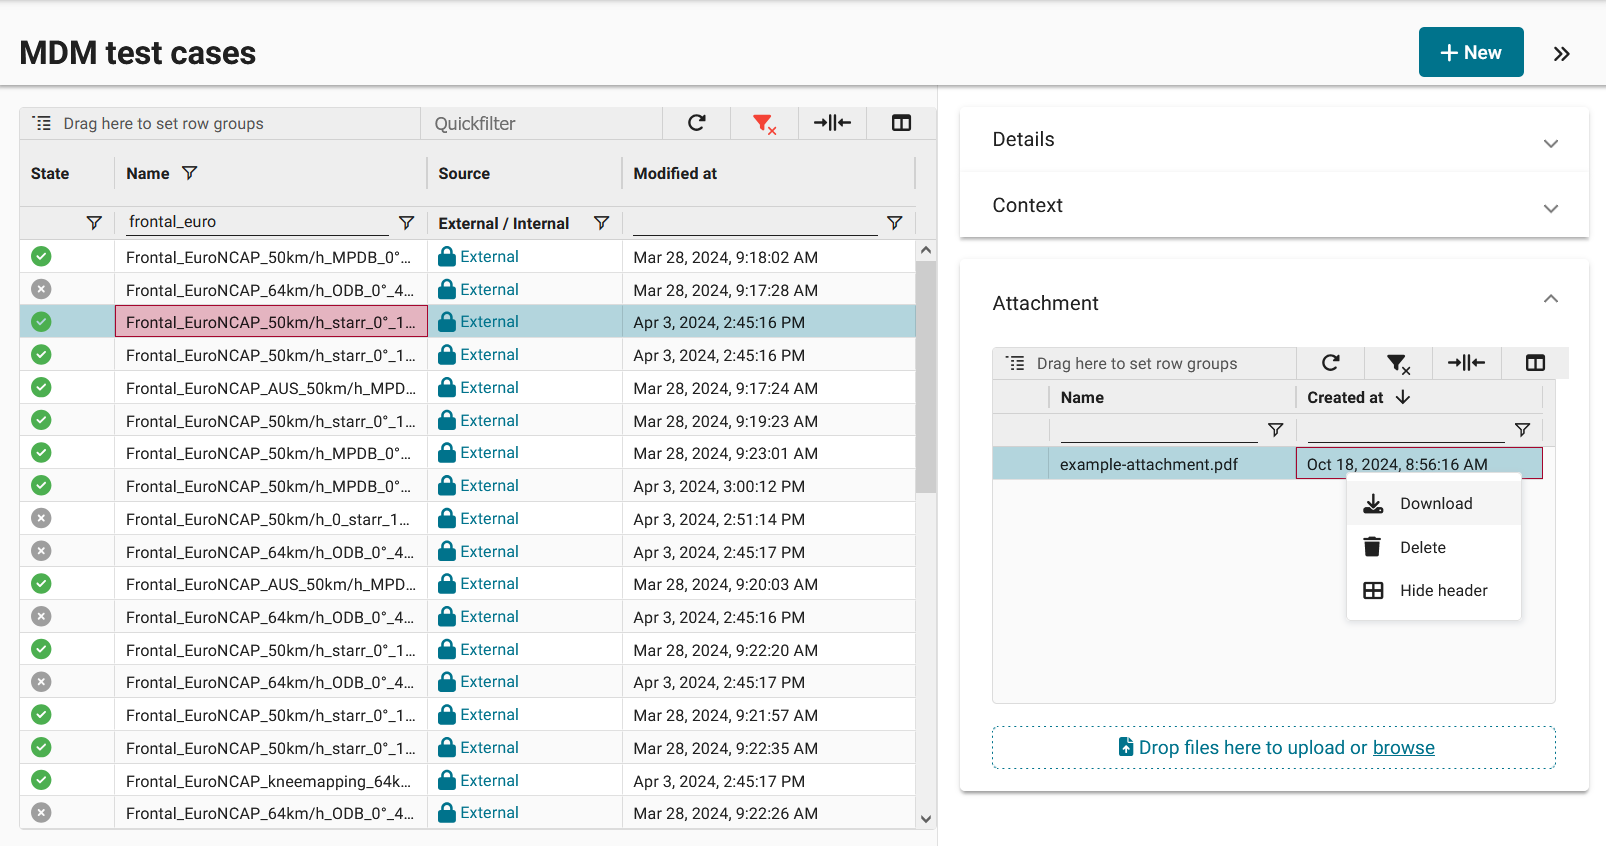
Task: Click date Mar 28, 2024, 9:23:01 AM
Action: click(725, 453)
